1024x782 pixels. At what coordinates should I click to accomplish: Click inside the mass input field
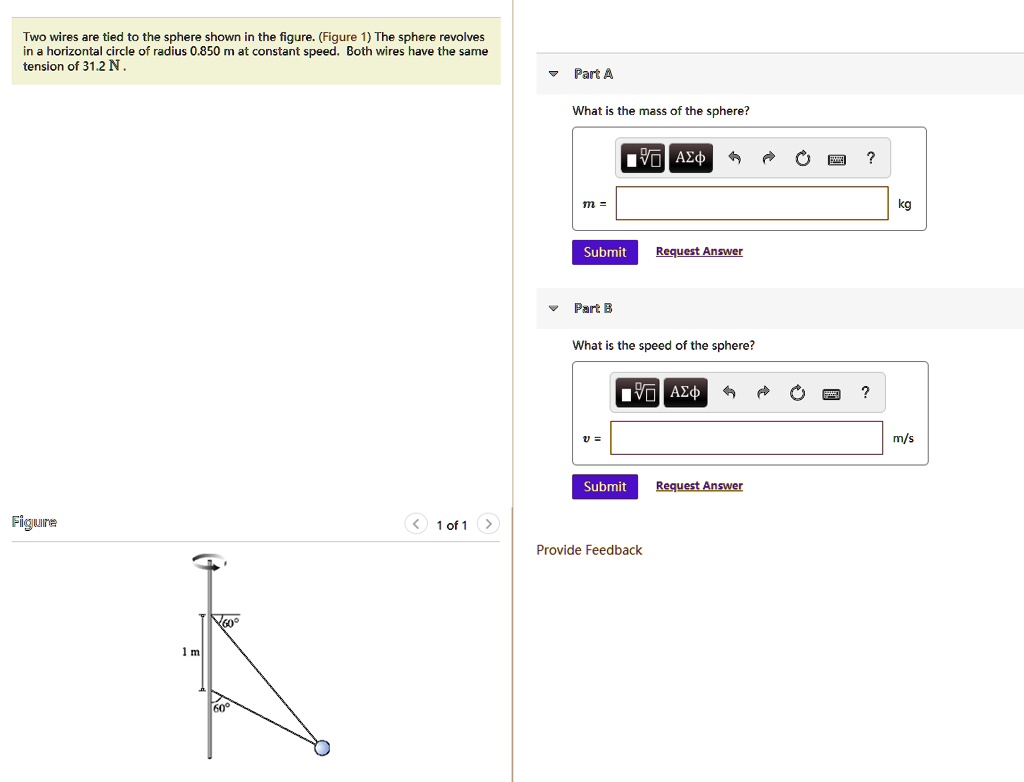752,203
